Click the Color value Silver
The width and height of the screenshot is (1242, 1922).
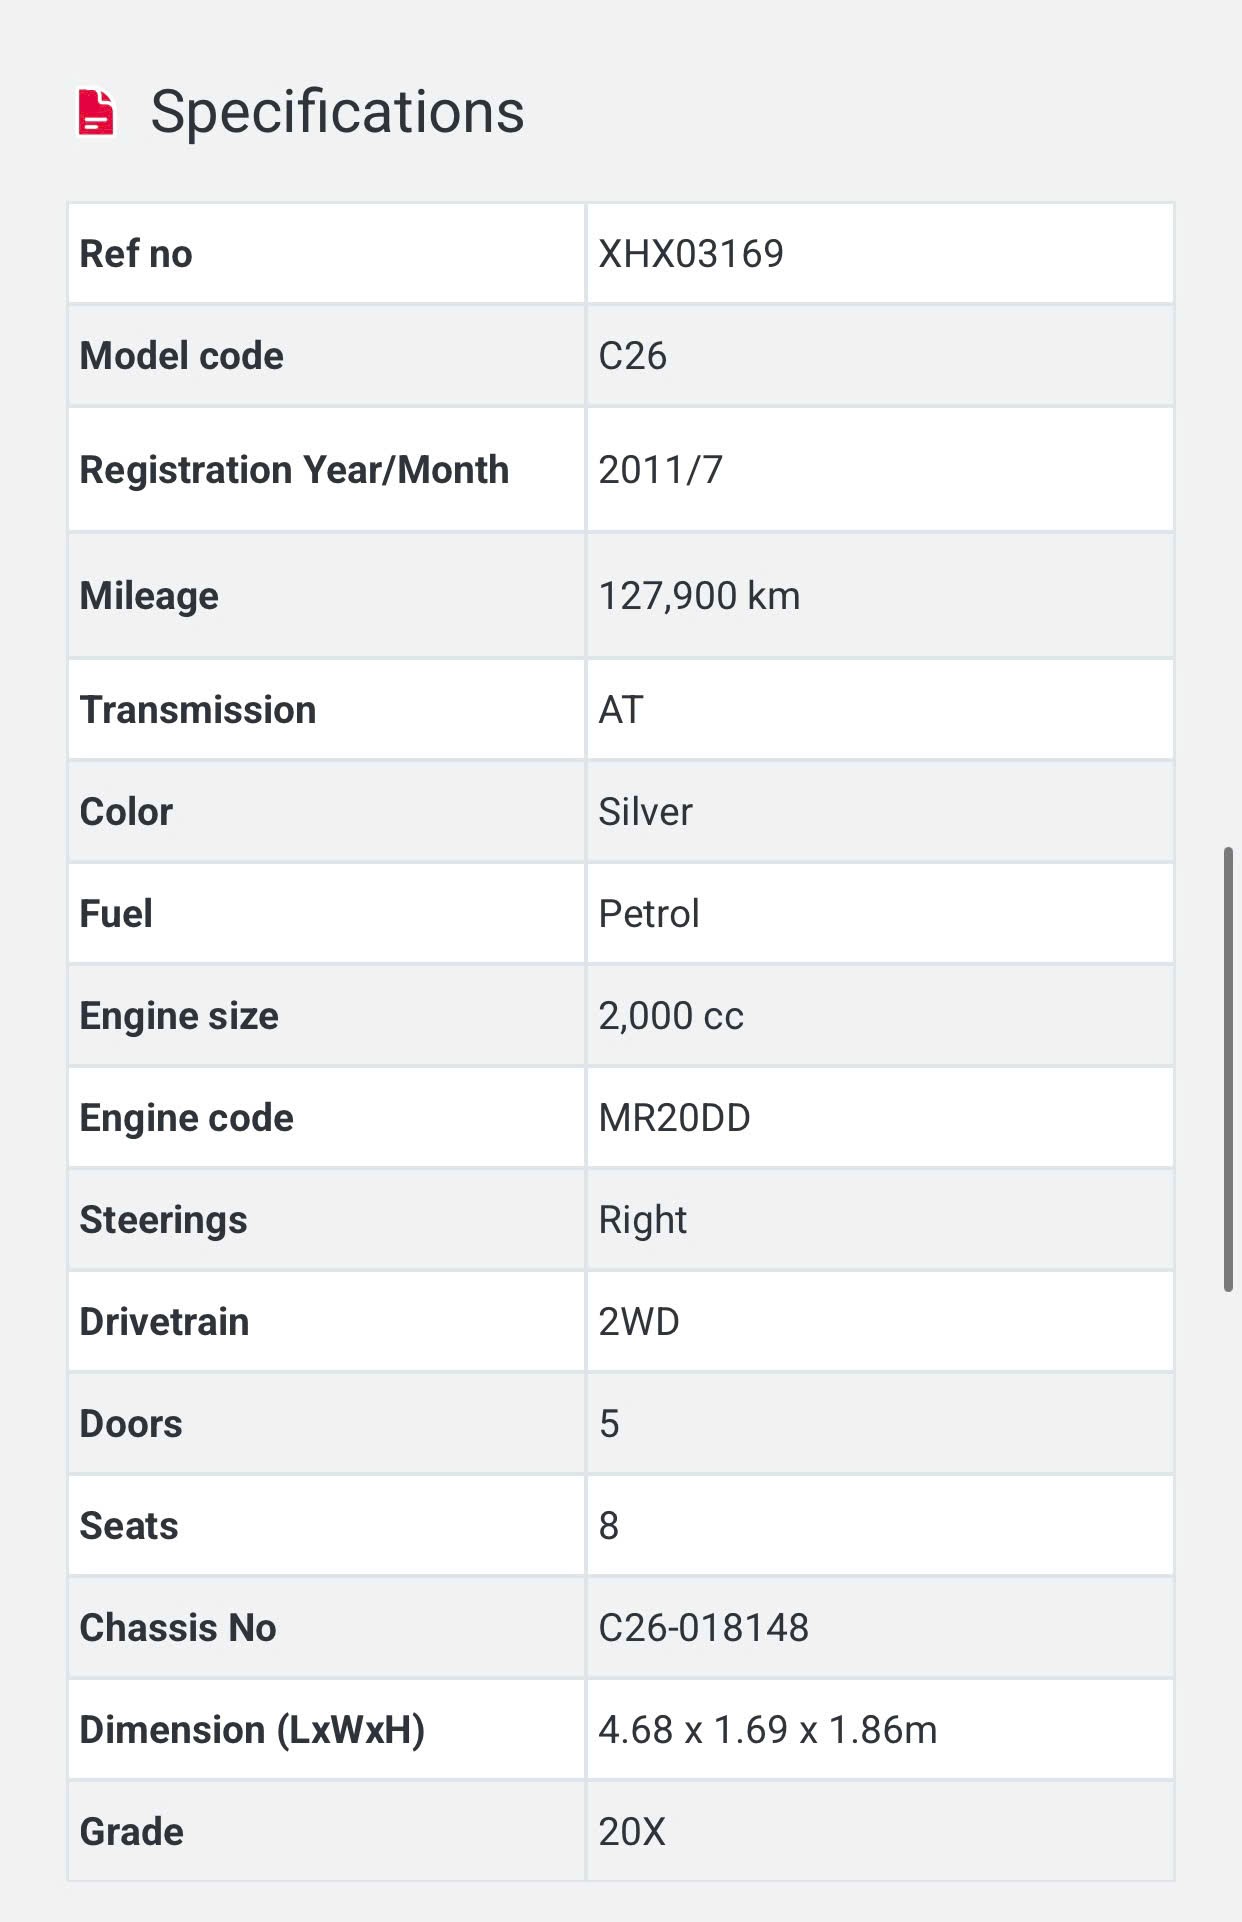645,812
